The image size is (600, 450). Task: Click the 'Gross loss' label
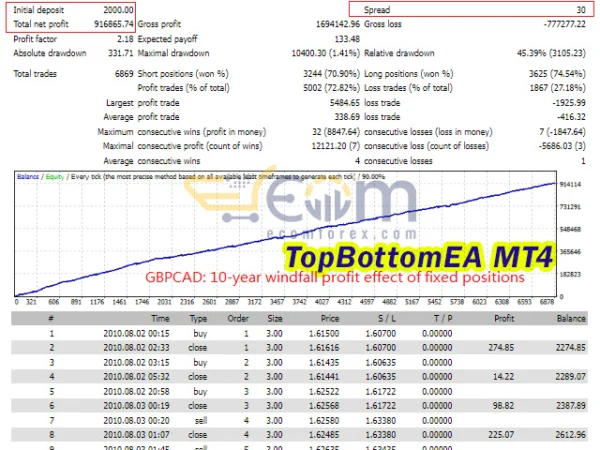point(383,24)
